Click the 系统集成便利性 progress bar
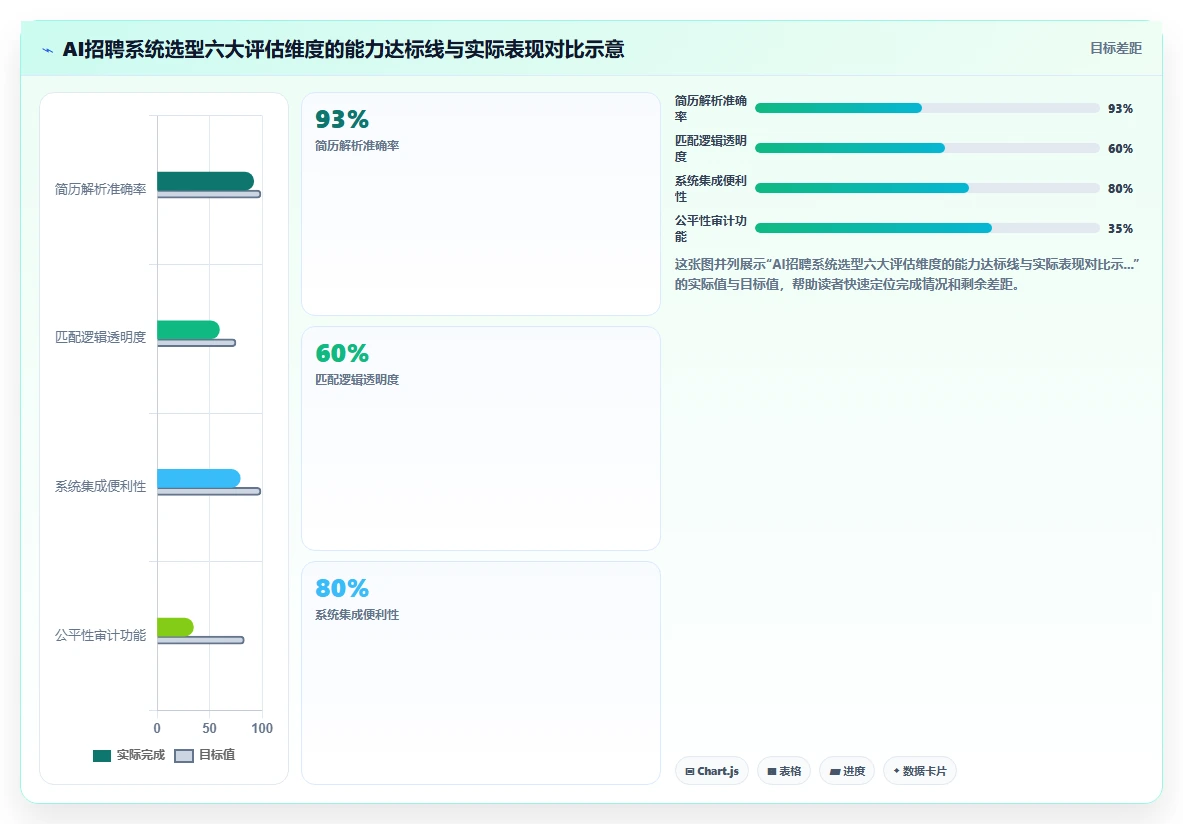The image size is (1183, 824). (x=927, y=188)
